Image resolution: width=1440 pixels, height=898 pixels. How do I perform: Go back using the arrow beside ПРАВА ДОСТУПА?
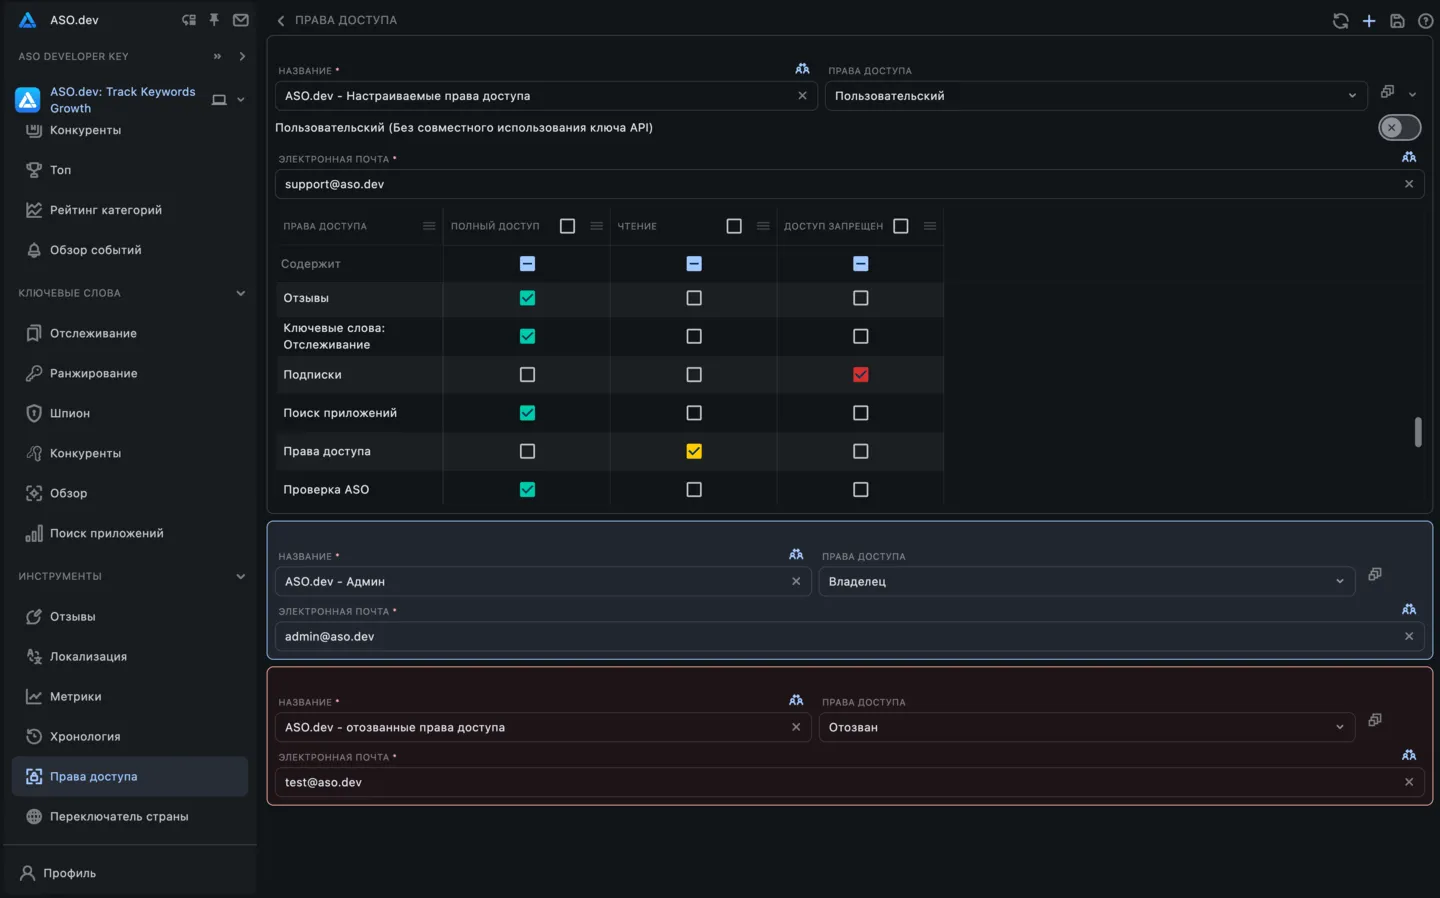[281, 20]
